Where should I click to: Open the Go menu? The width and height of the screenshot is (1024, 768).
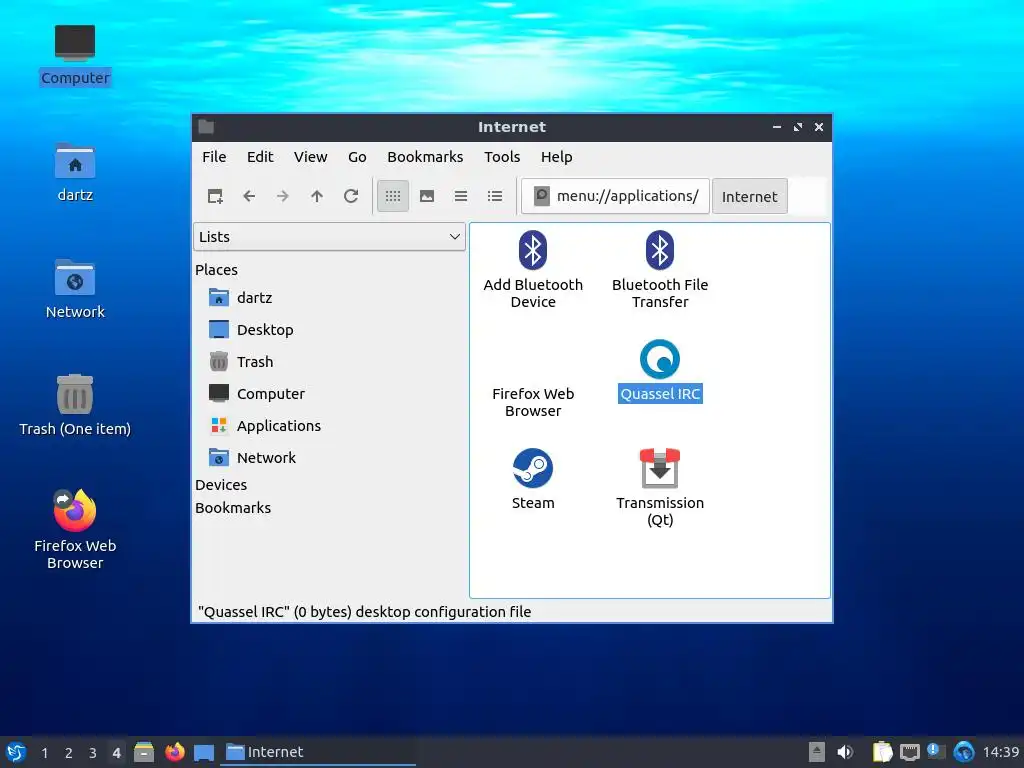(x=357, y=157)
